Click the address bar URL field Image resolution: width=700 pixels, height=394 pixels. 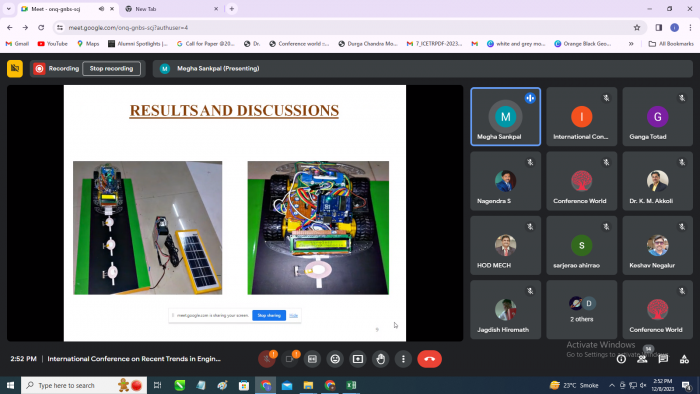click(x=344, y=28)
